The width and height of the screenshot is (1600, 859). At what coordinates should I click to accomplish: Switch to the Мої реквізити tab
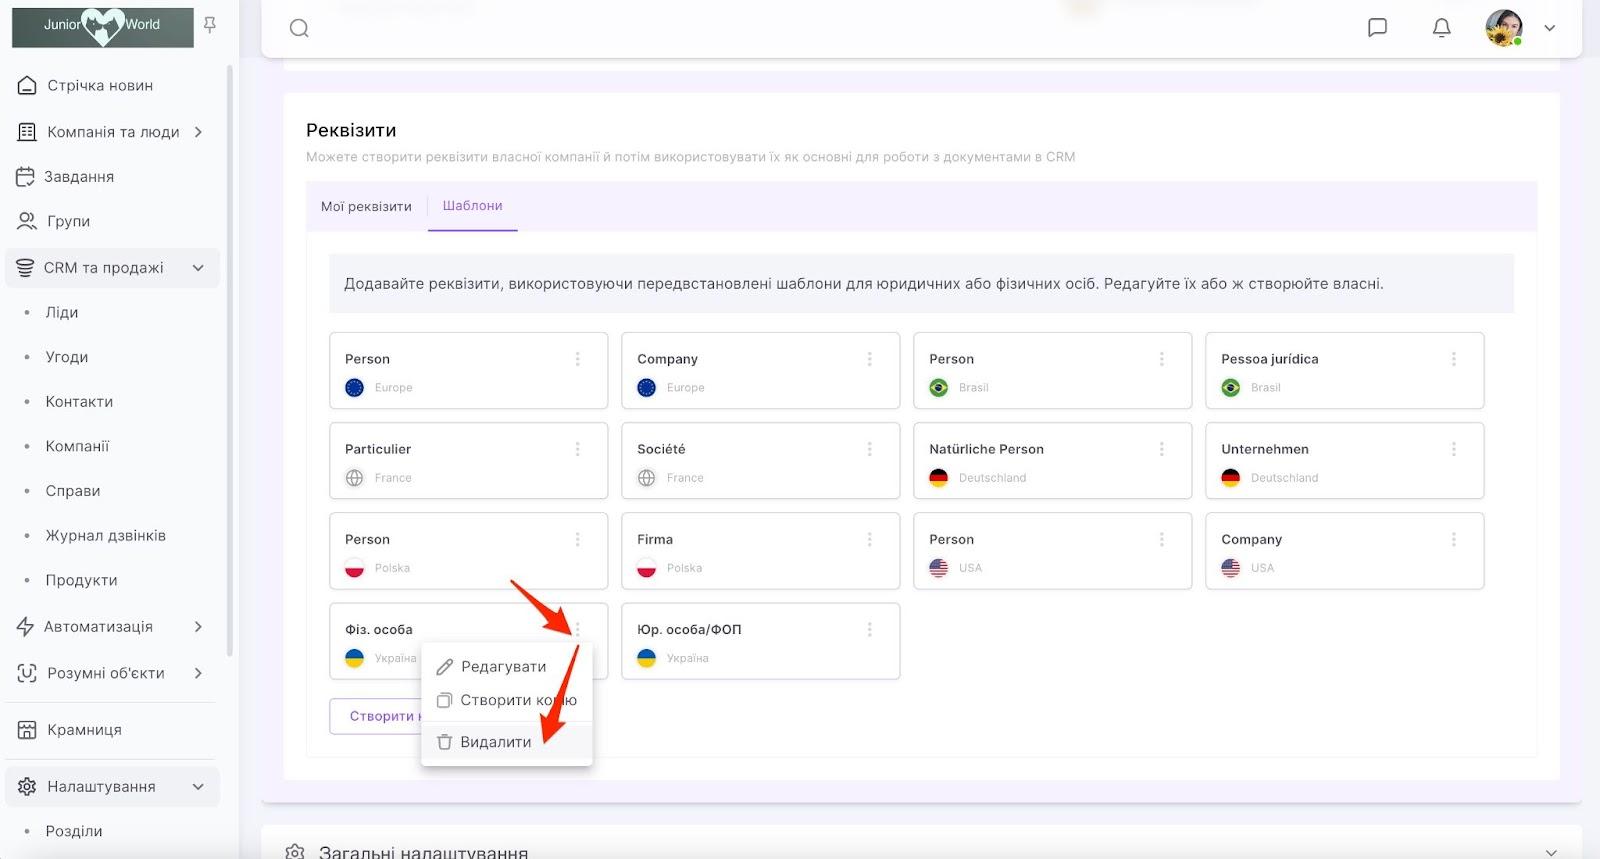tap(366, 206)
